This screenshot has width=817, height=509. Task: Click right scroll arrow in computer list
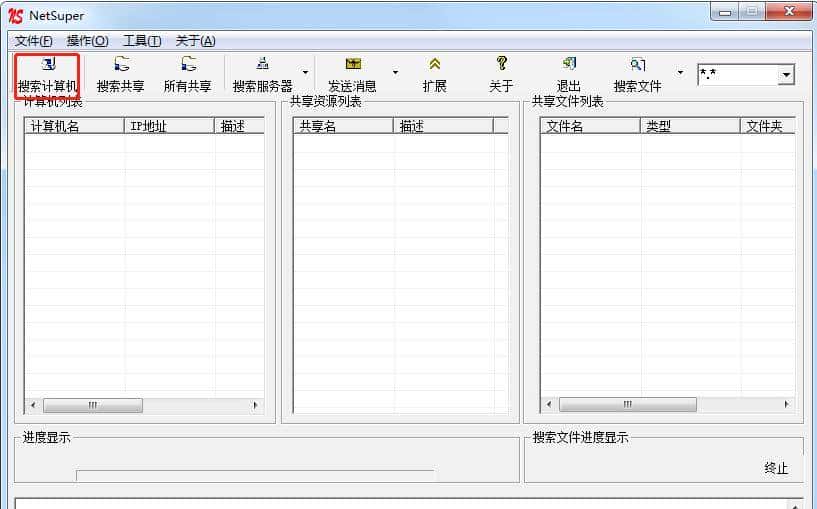pos(255,405)
